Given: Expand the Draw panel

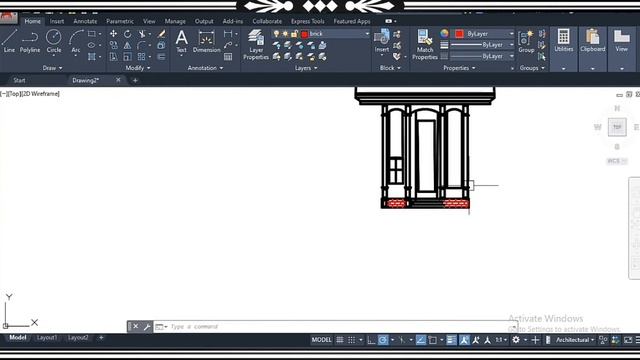Looking at the screenshot, I should (x=53, y=68).
